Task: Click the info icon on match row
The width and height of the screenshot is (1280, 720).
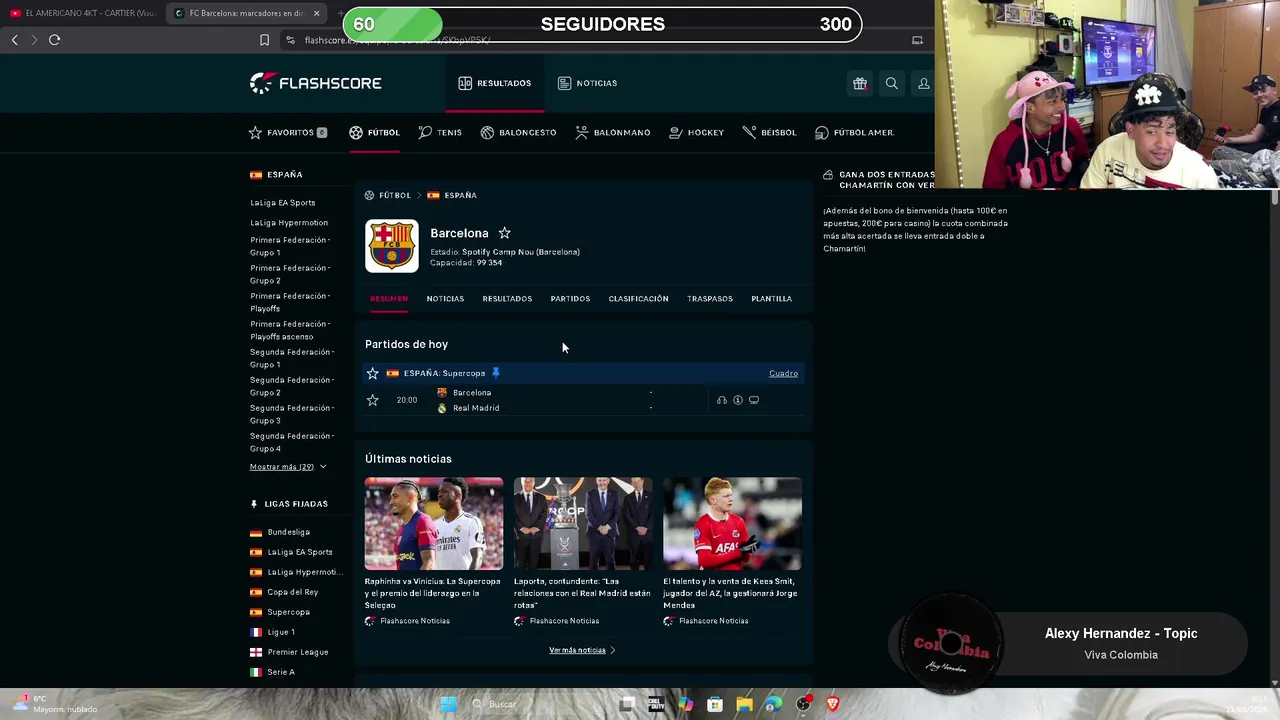Action: click(738, 400)
